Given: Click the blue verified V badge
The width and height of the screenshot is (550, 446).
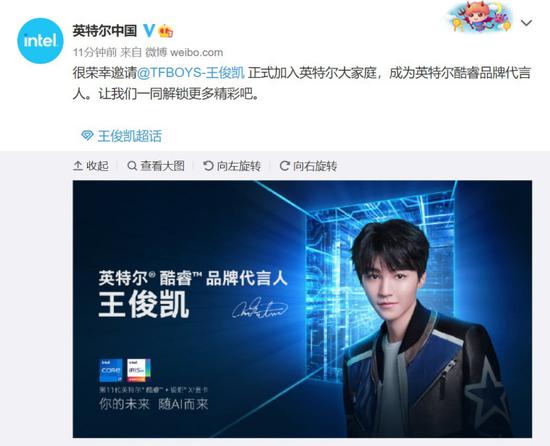Looking at the screenshot, I should click(x=149, y=31).
